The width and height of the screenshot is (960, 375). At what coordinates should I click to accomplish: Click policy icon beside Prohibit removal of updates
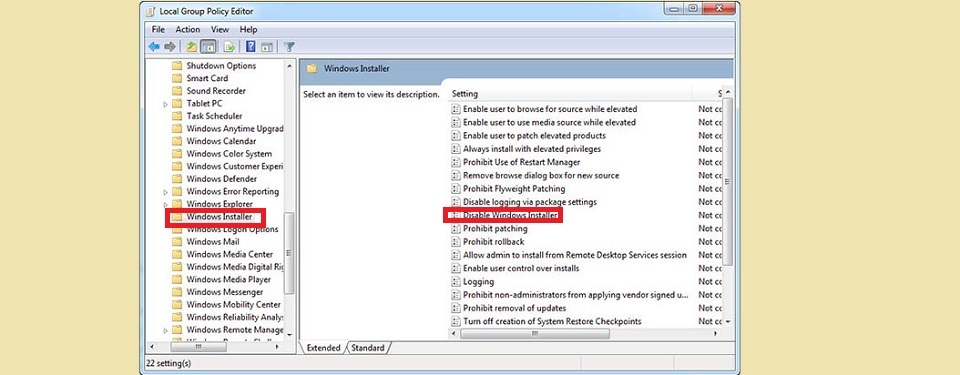(455, 308)
